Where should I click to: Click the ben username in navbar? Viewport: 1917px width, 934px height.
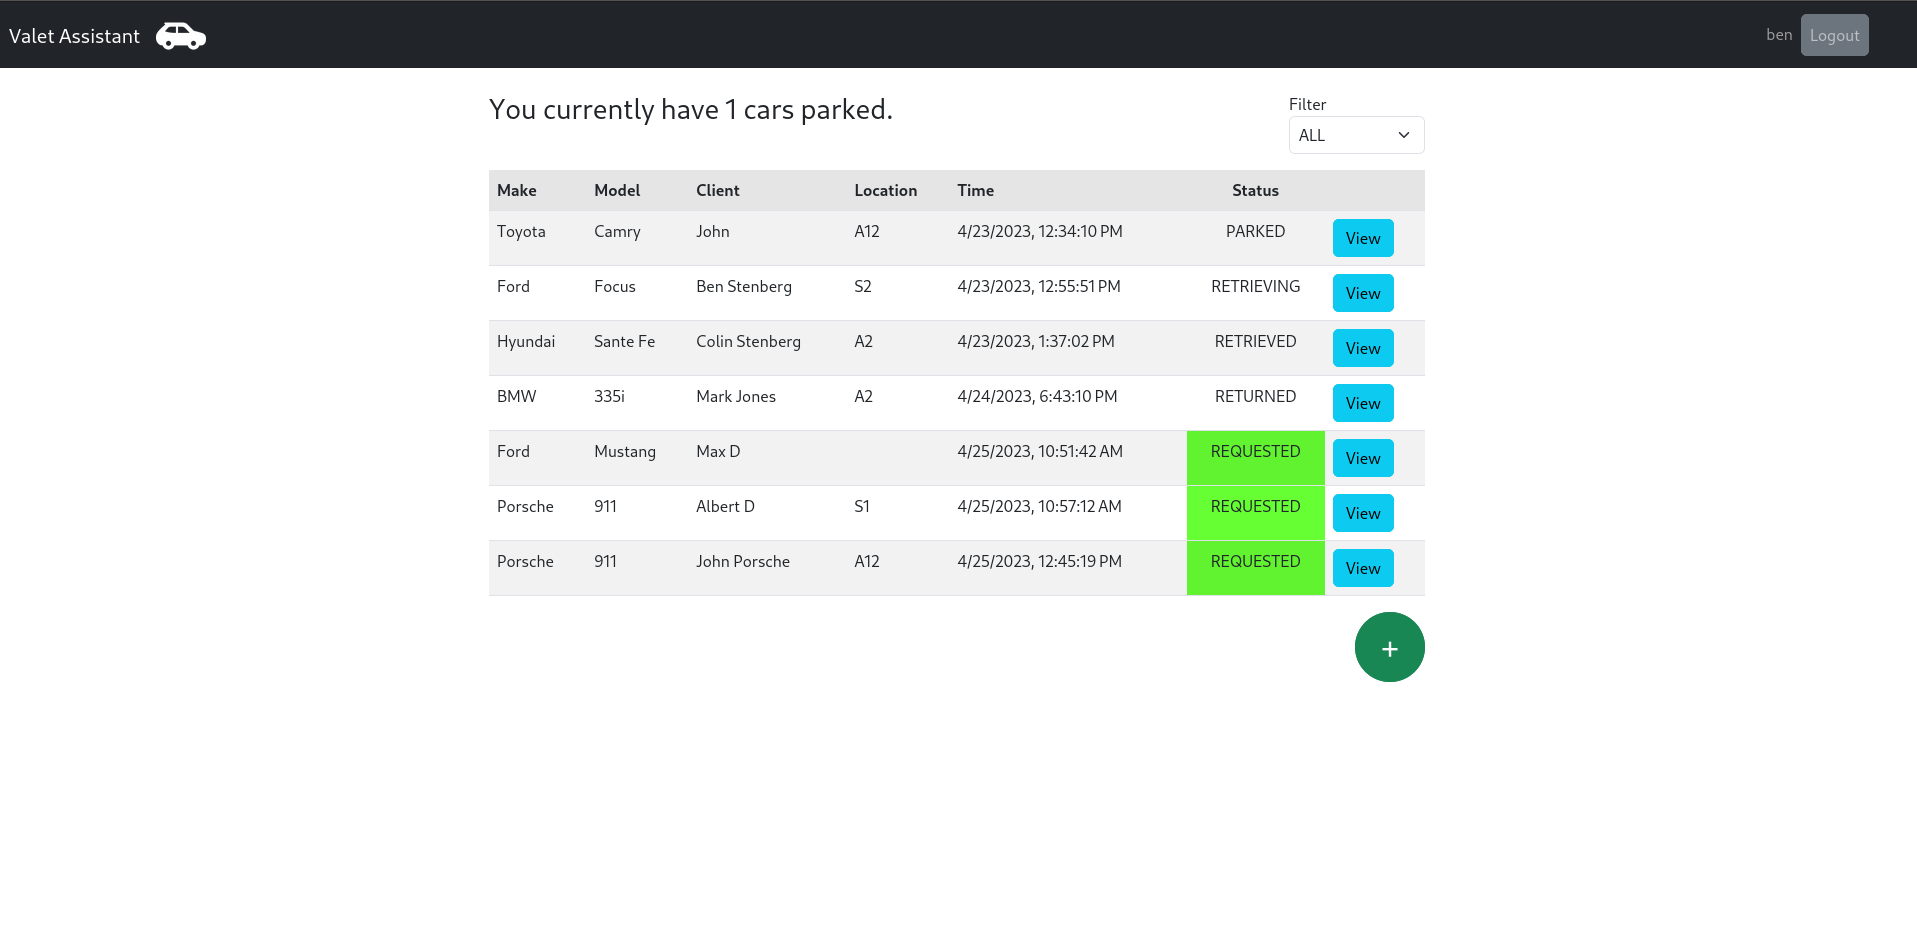1778,35
